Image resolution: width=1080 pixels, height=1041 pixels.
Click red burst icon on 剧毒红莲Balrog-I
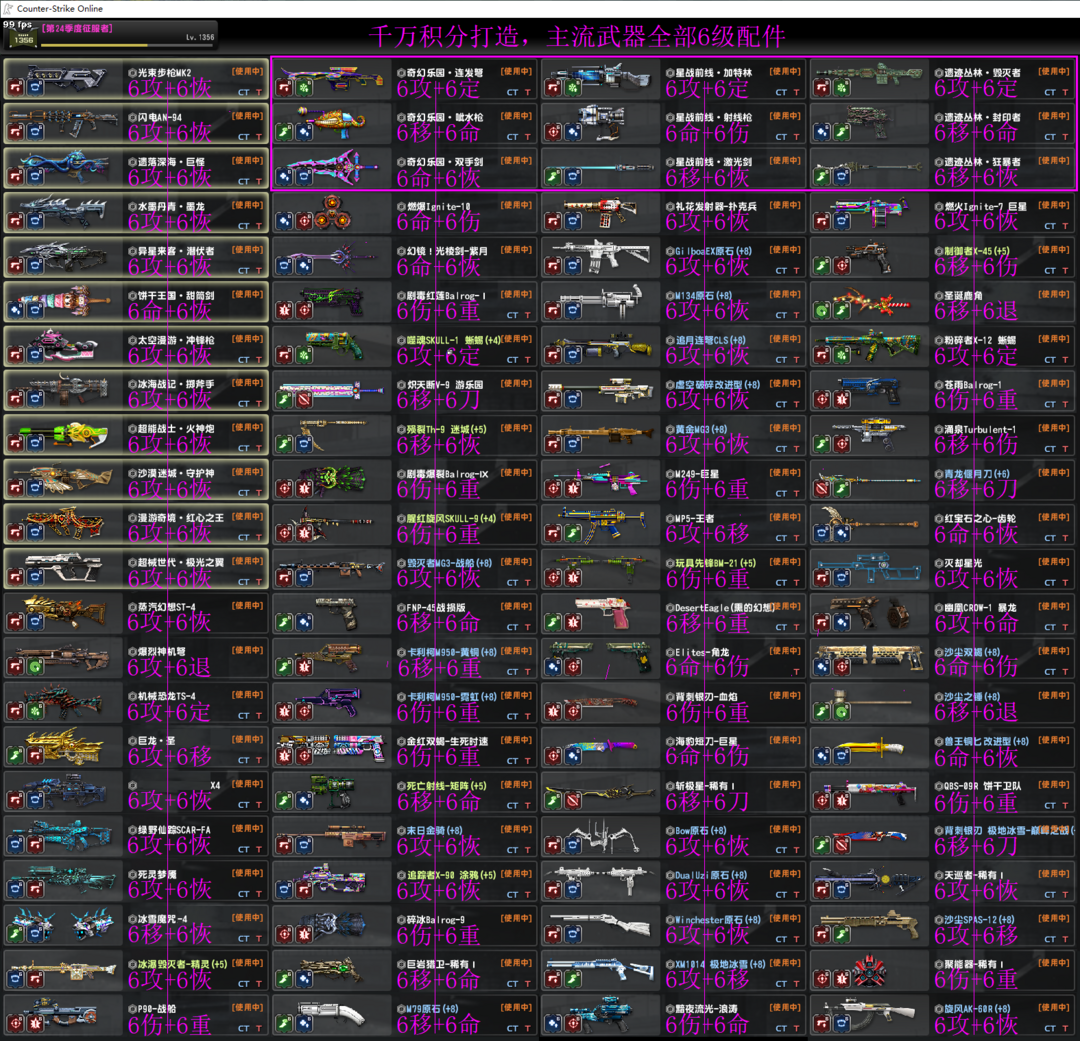pyautogui.click(x=284, y=311)
